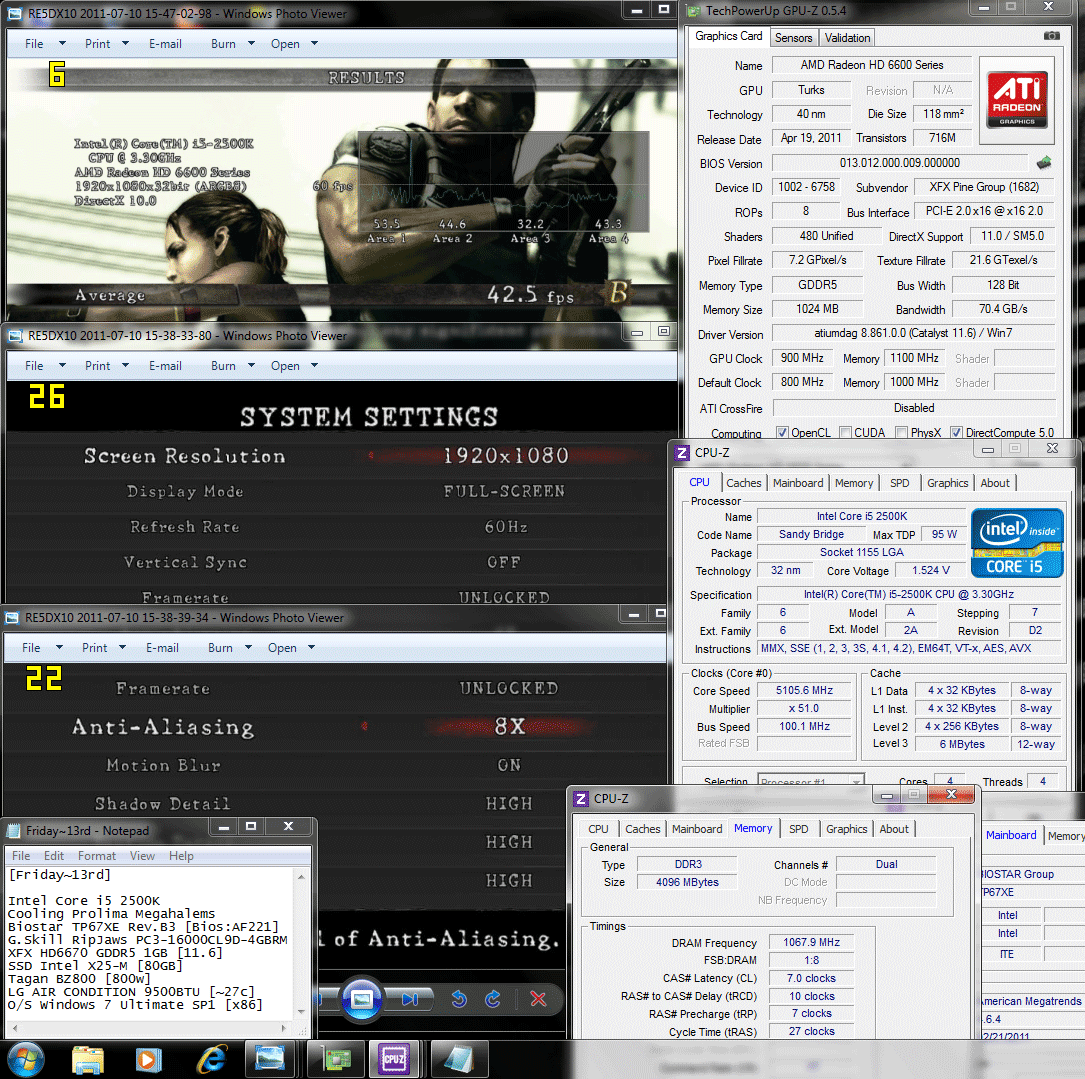Expand Open arrow in 15-47-02-98 Photo Viewer
This screenshot has height=1079, width=1085.
[x=314, y=44]
